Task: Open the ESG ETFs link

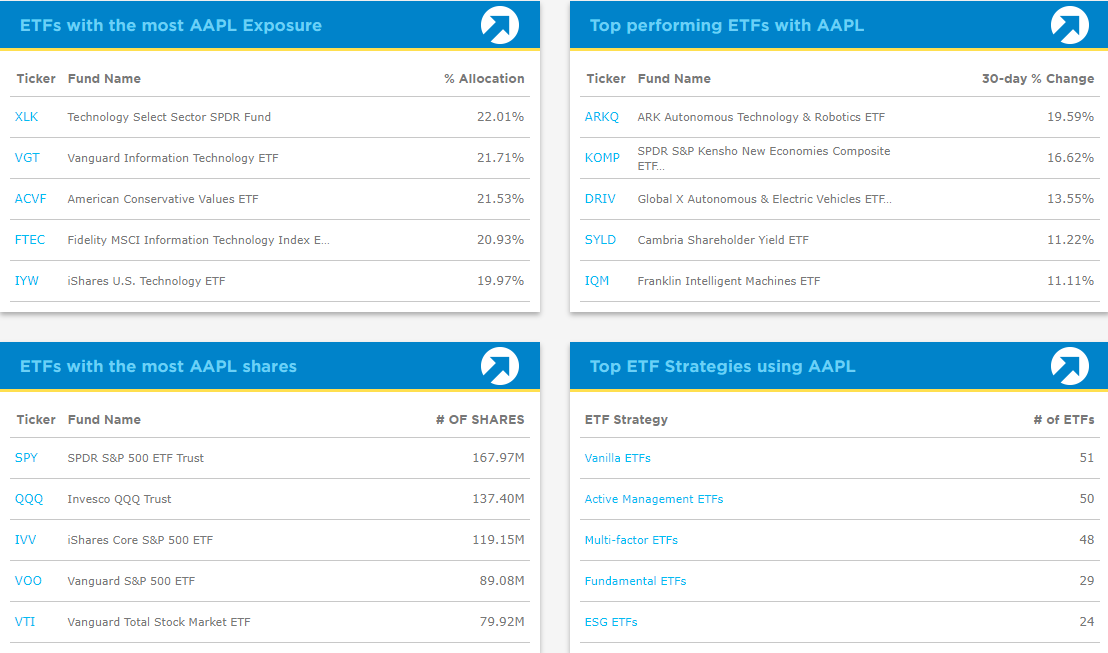Action: [x=611, y=622]
